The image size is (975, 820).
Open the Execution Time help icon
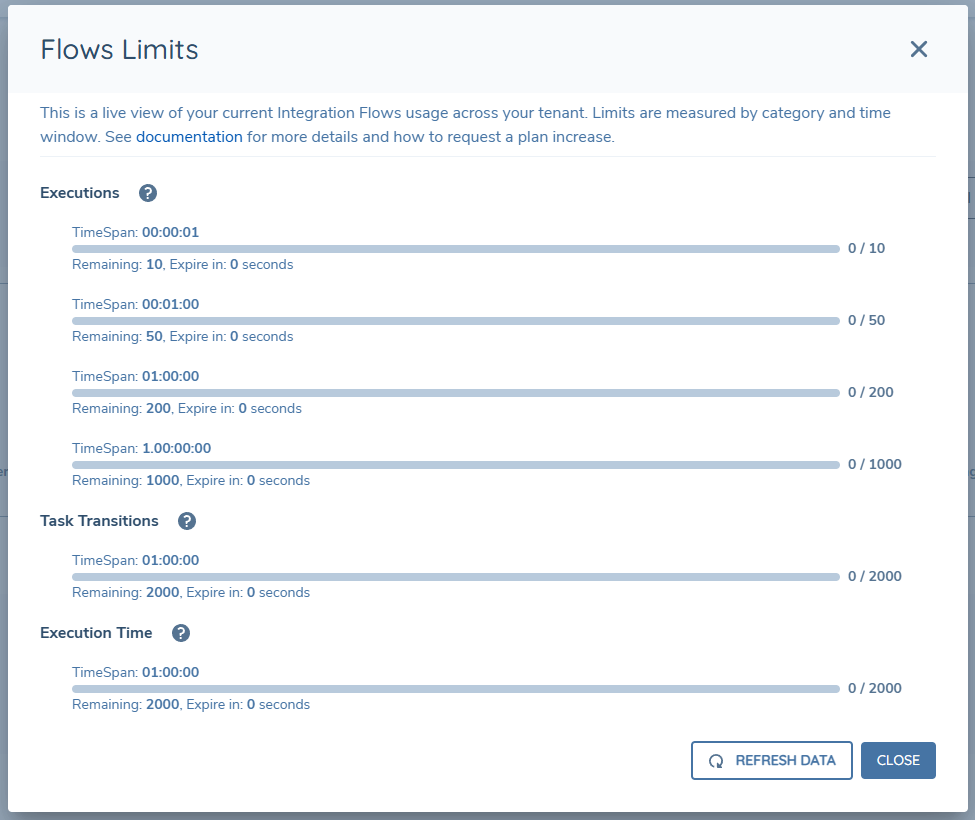181,633
